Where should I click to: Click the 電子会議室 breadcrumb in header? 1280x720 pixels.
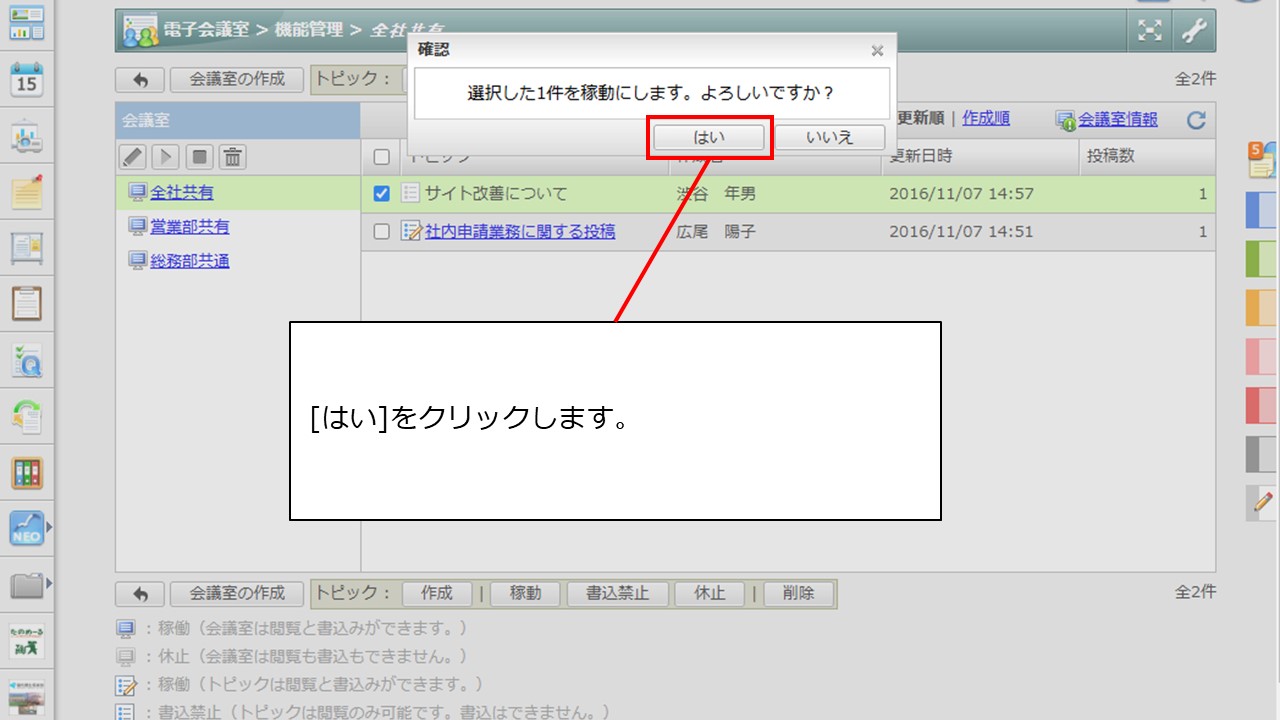click(206, 31)
